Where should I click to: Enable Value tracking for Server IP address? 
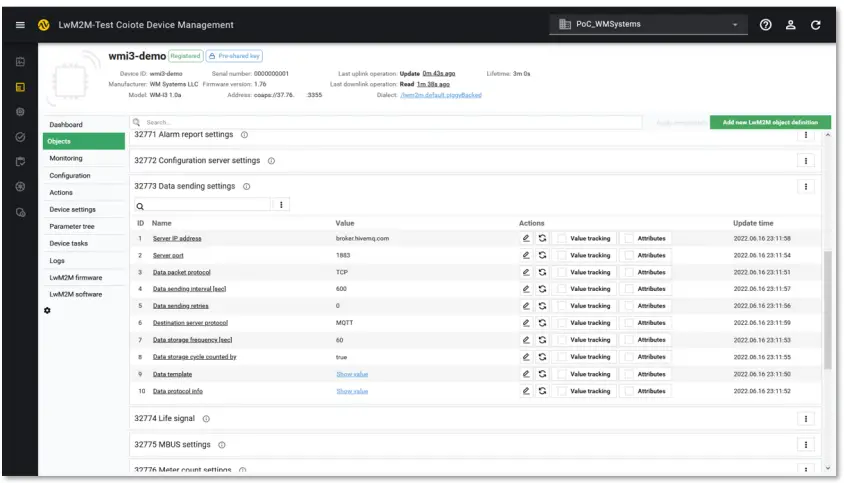point(562,238)
